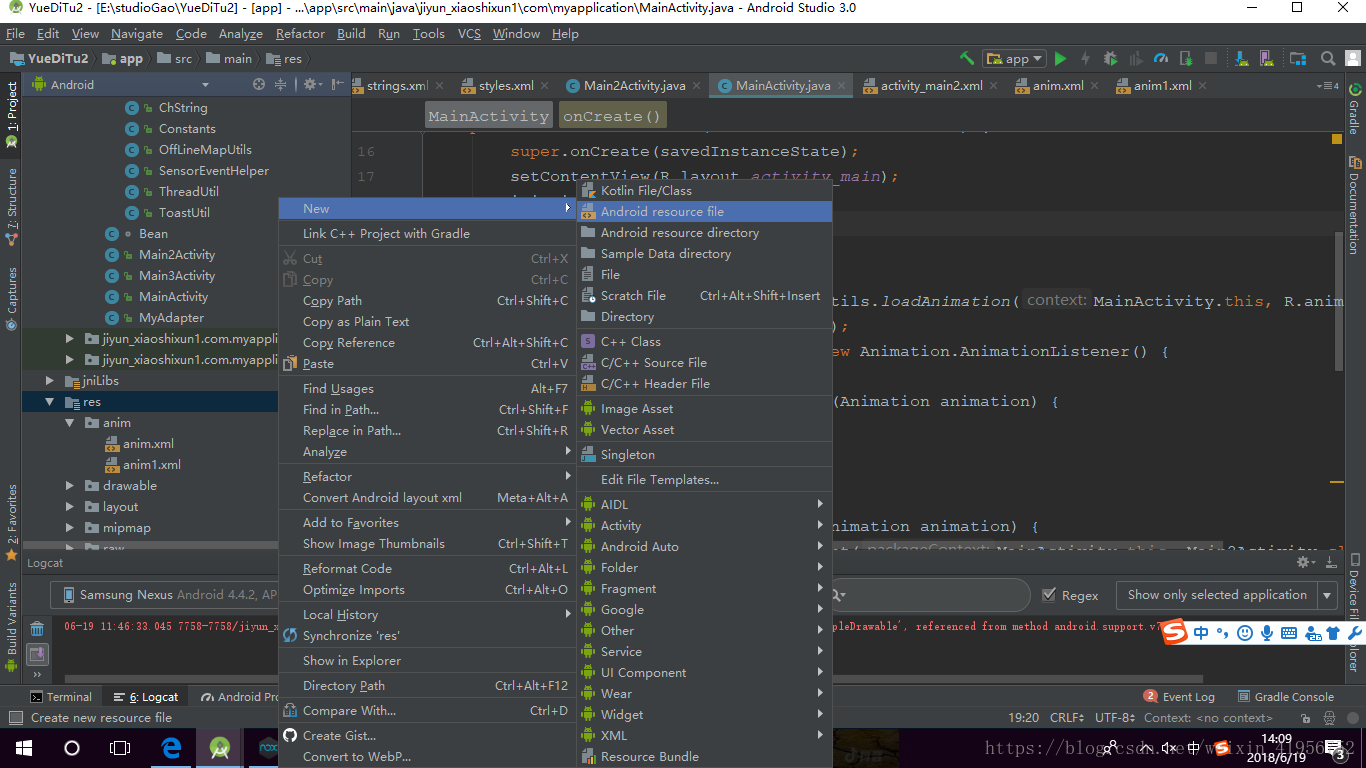Viewport: 1366px width, 768px height.
Task: Click scroll from source target icon in Project panel
Action: (259, 85)
